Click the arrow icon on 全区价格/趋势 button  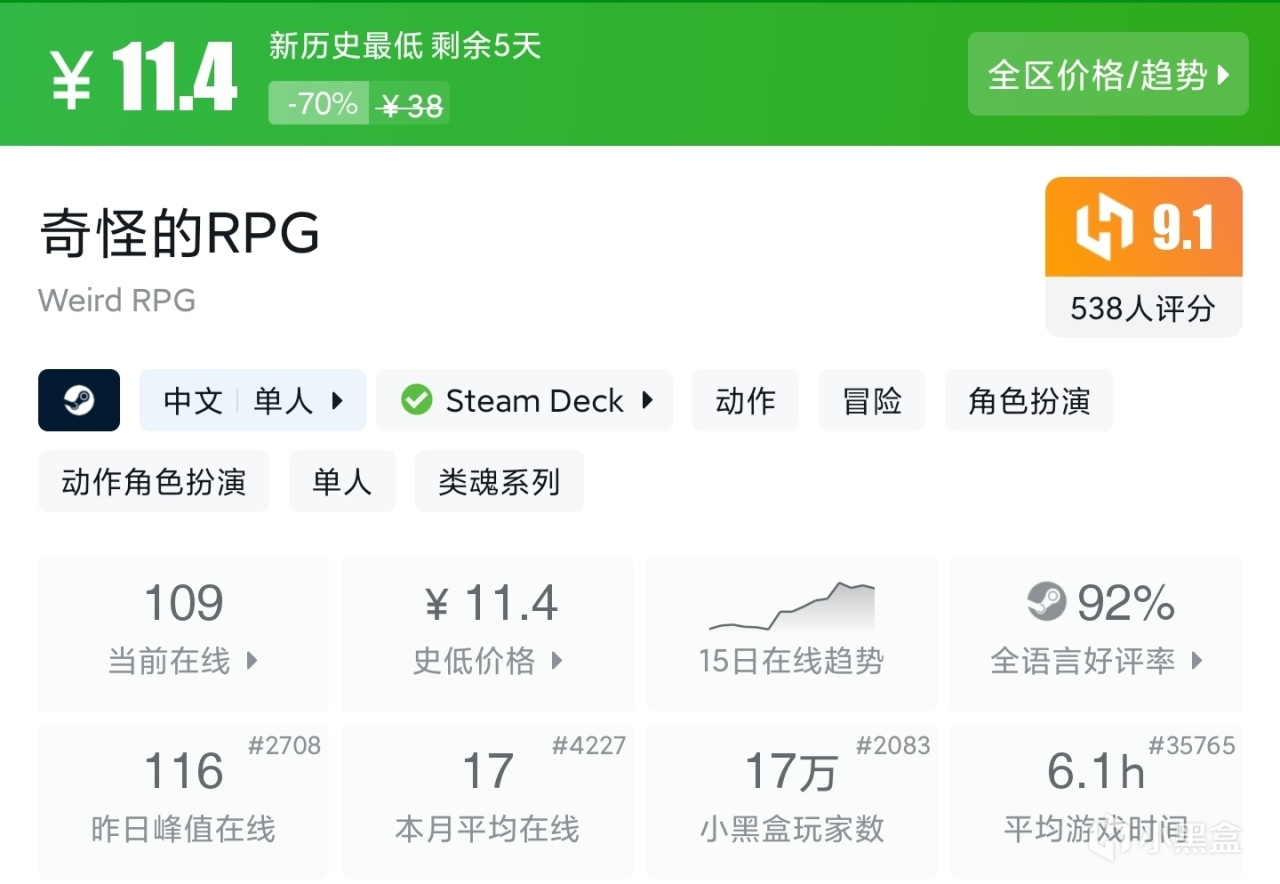pyautogui.click(x=1222, y=77)
